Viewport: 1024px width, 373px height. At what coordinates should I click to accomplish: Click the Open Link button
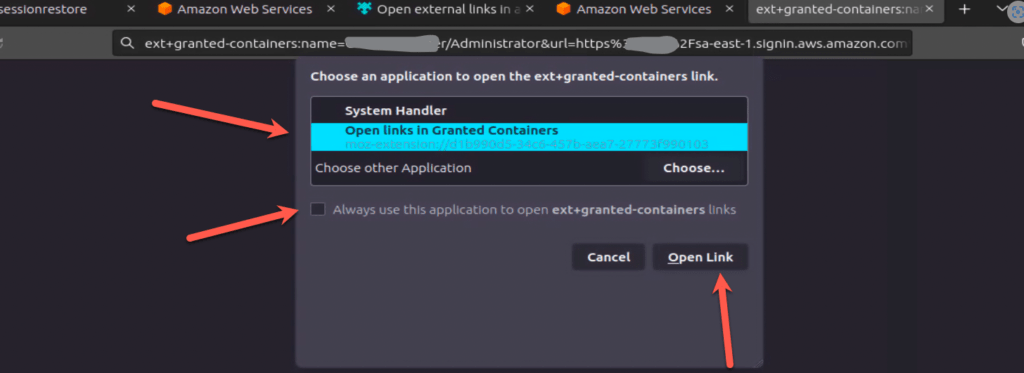click(700, 257)
